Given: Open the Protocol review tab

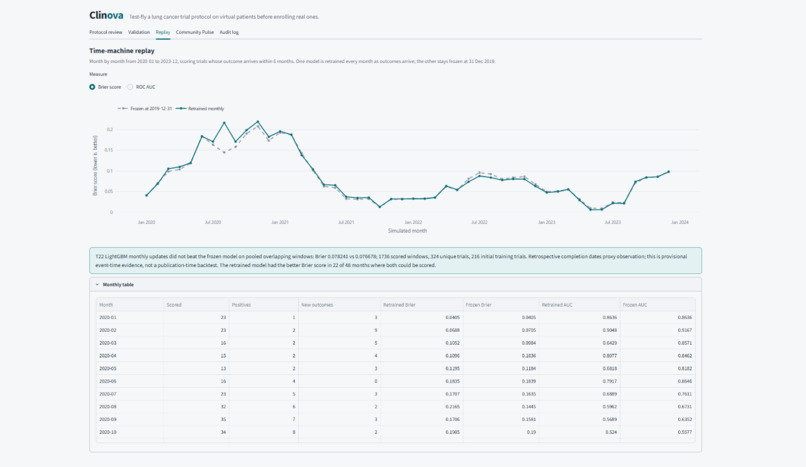Looking at the screenshot, I should coord(105,32).
